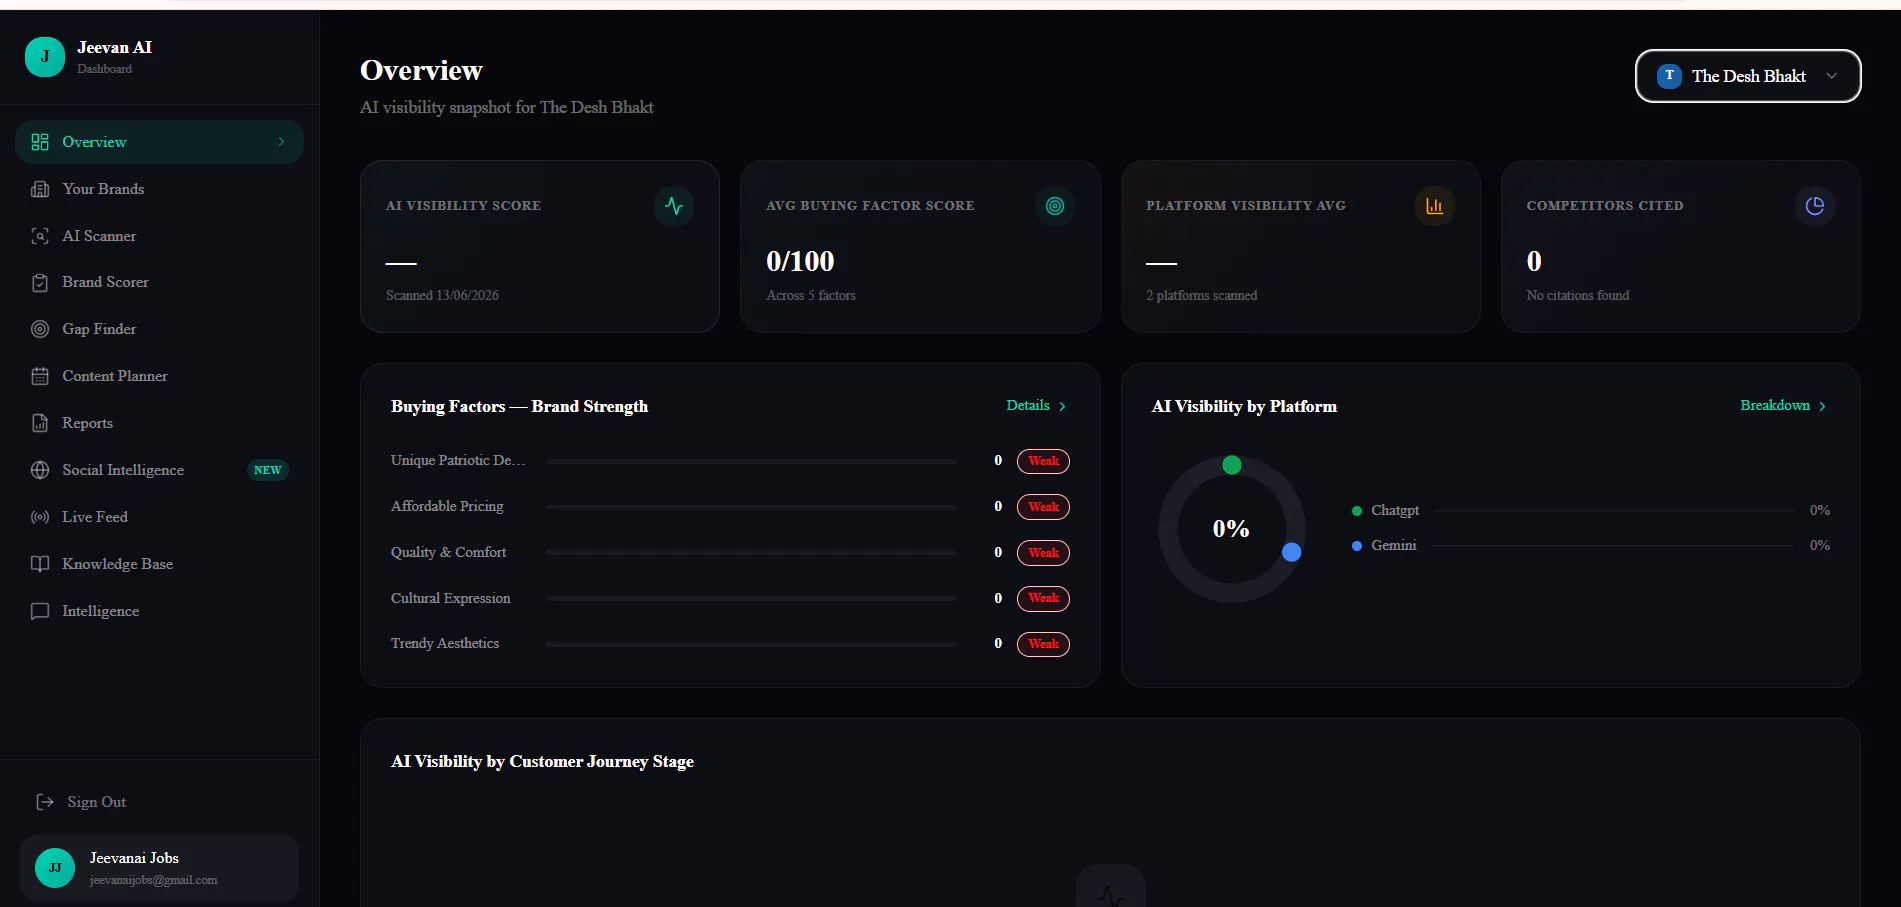Open the Breakdown link for platform visibility
Screen dimensions: 1901x907
click(1783, 406)
